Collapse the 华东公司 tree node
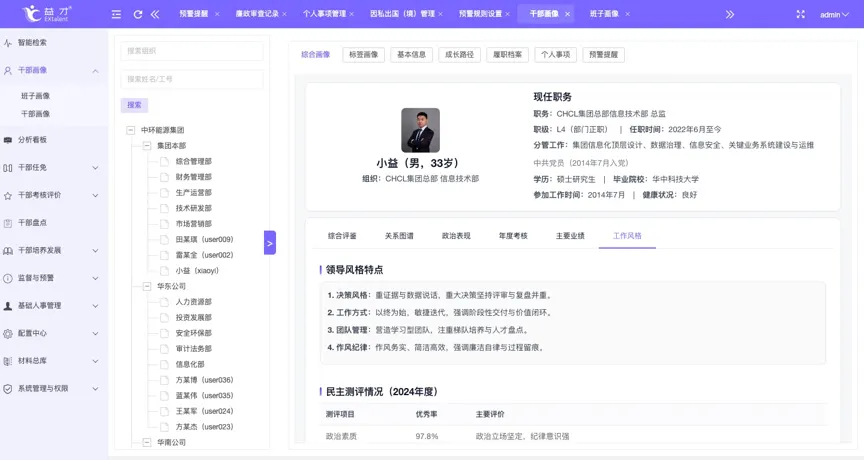865x460 pixels. [147, 286]
